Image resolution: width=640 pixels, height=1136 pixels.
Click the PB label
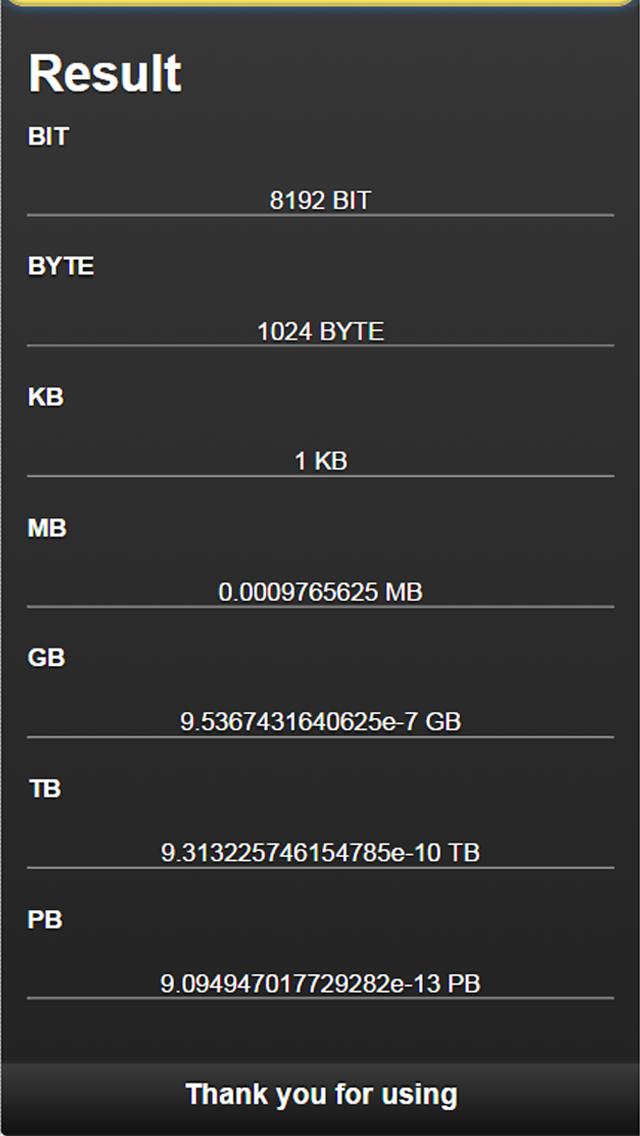pyautogui.click(x=45, y=920)
